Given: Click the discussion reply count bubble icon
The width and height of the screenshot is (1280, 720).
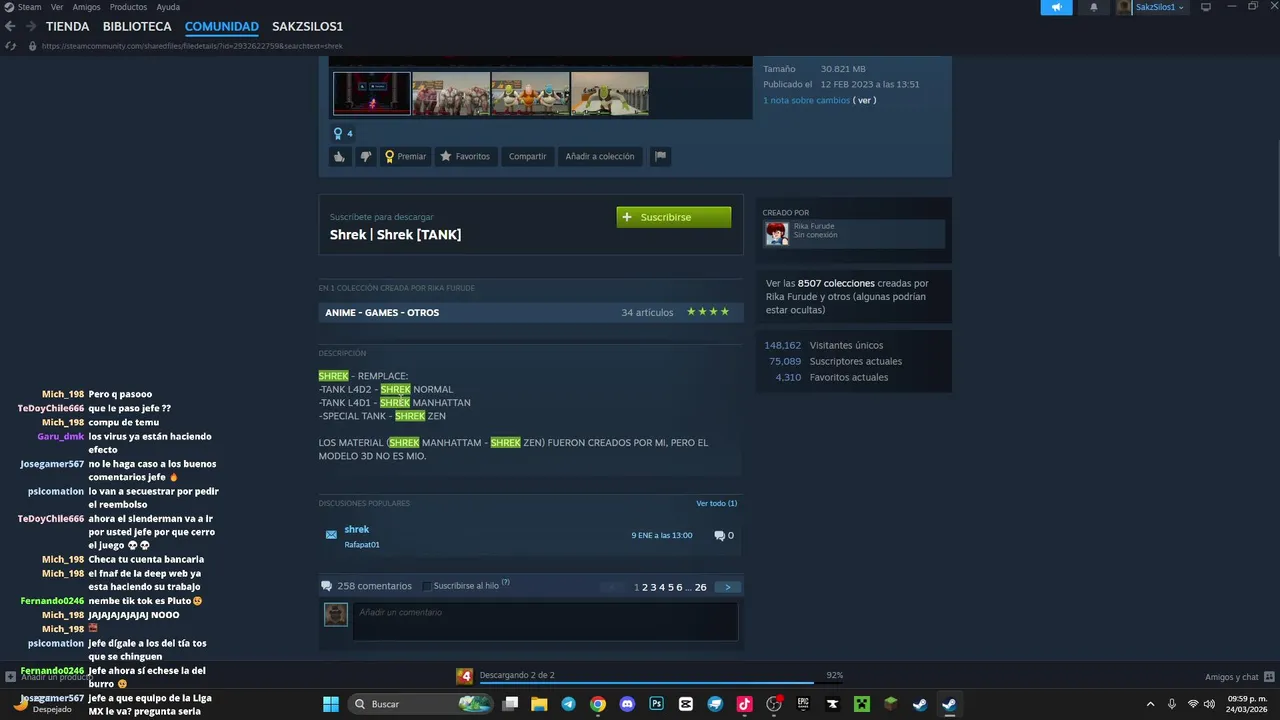Looking at the screenshot, I should tap(719, 535).
